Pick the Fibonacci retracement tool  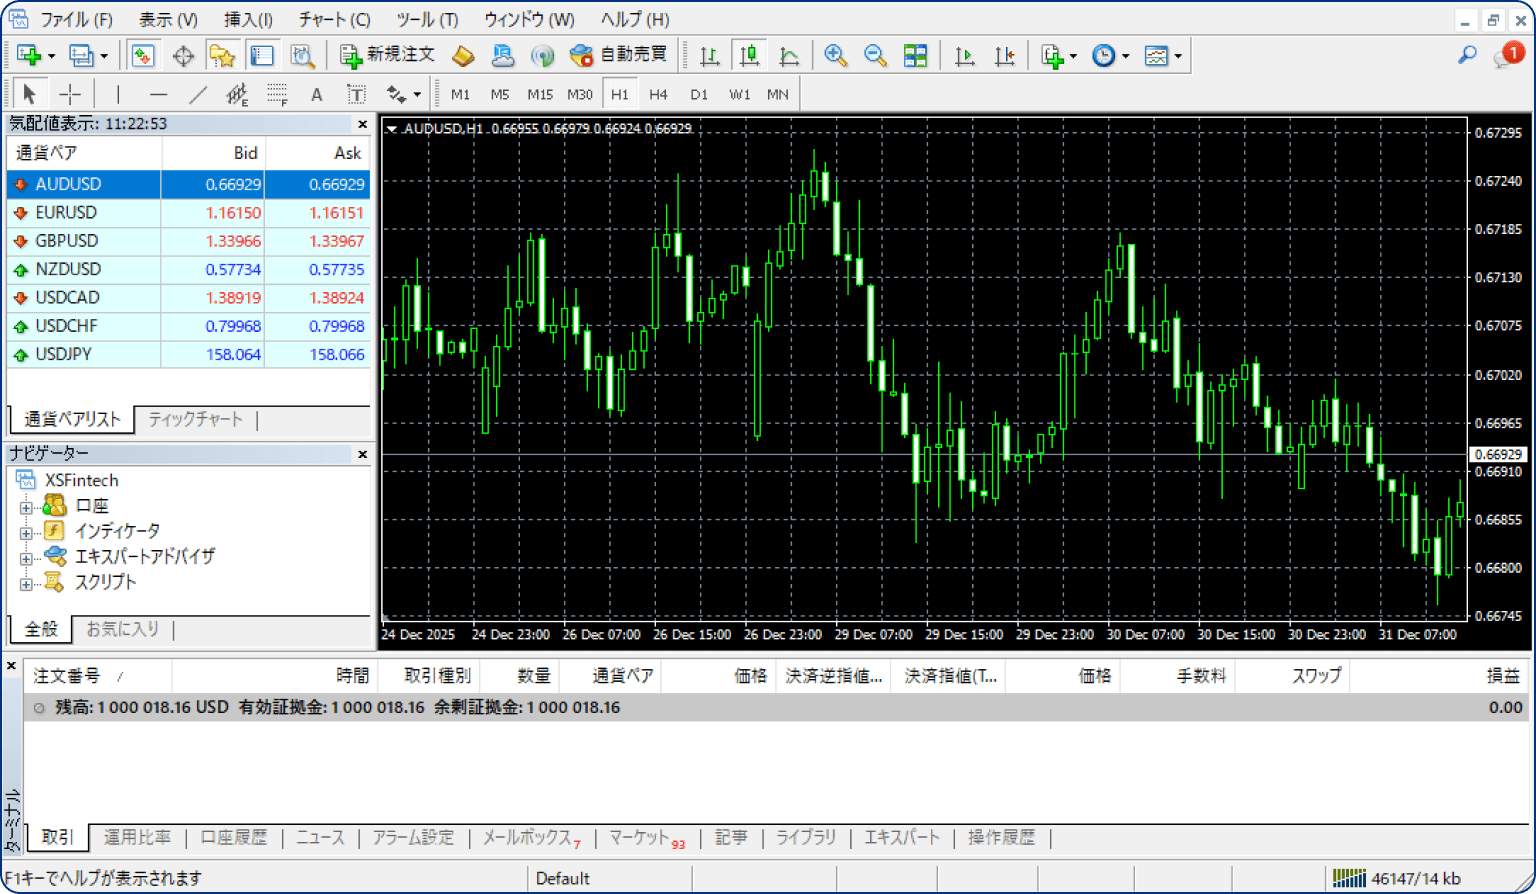point(277,95)
